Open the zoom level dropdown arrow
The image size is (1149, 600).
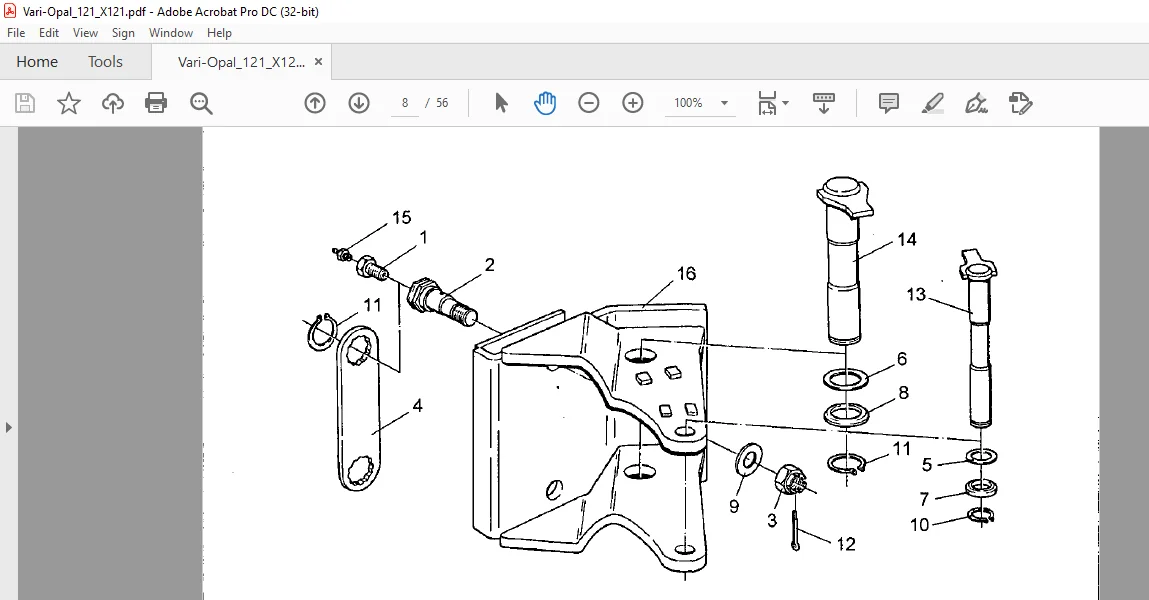[x=725, y=103]
